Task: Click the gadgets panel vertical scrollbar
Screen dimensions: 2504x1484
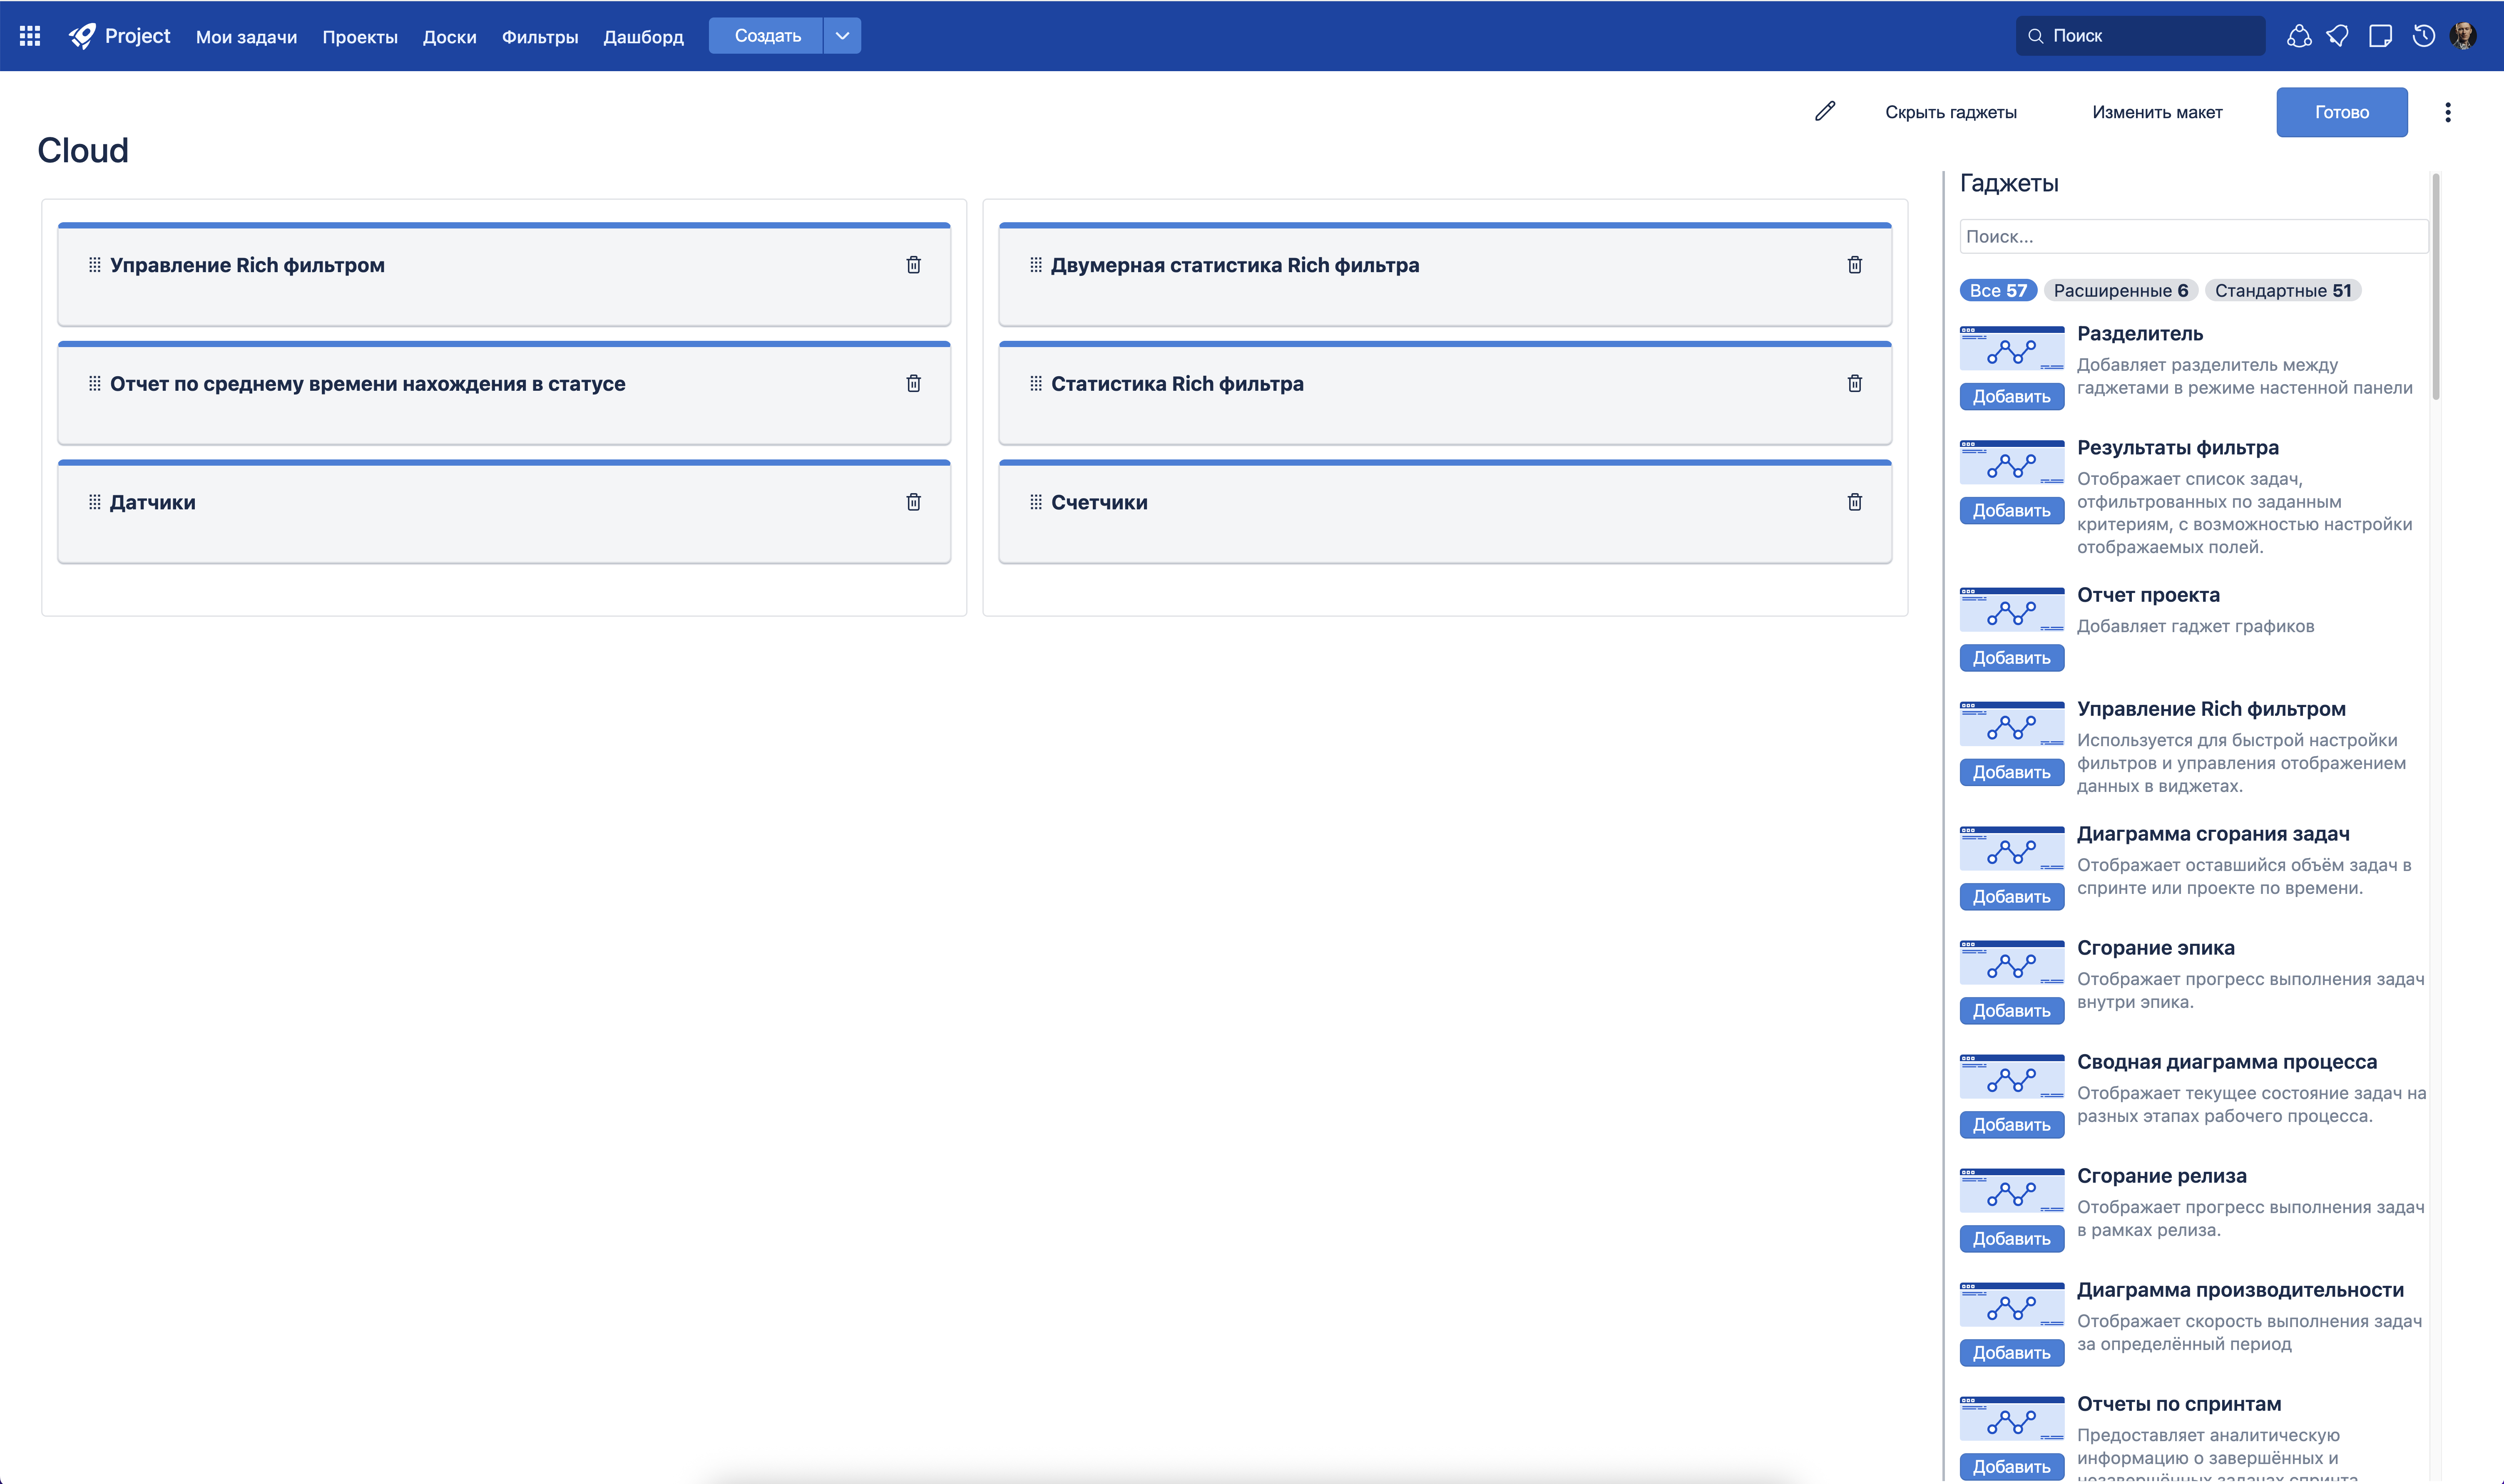Action: (2436, 287)
